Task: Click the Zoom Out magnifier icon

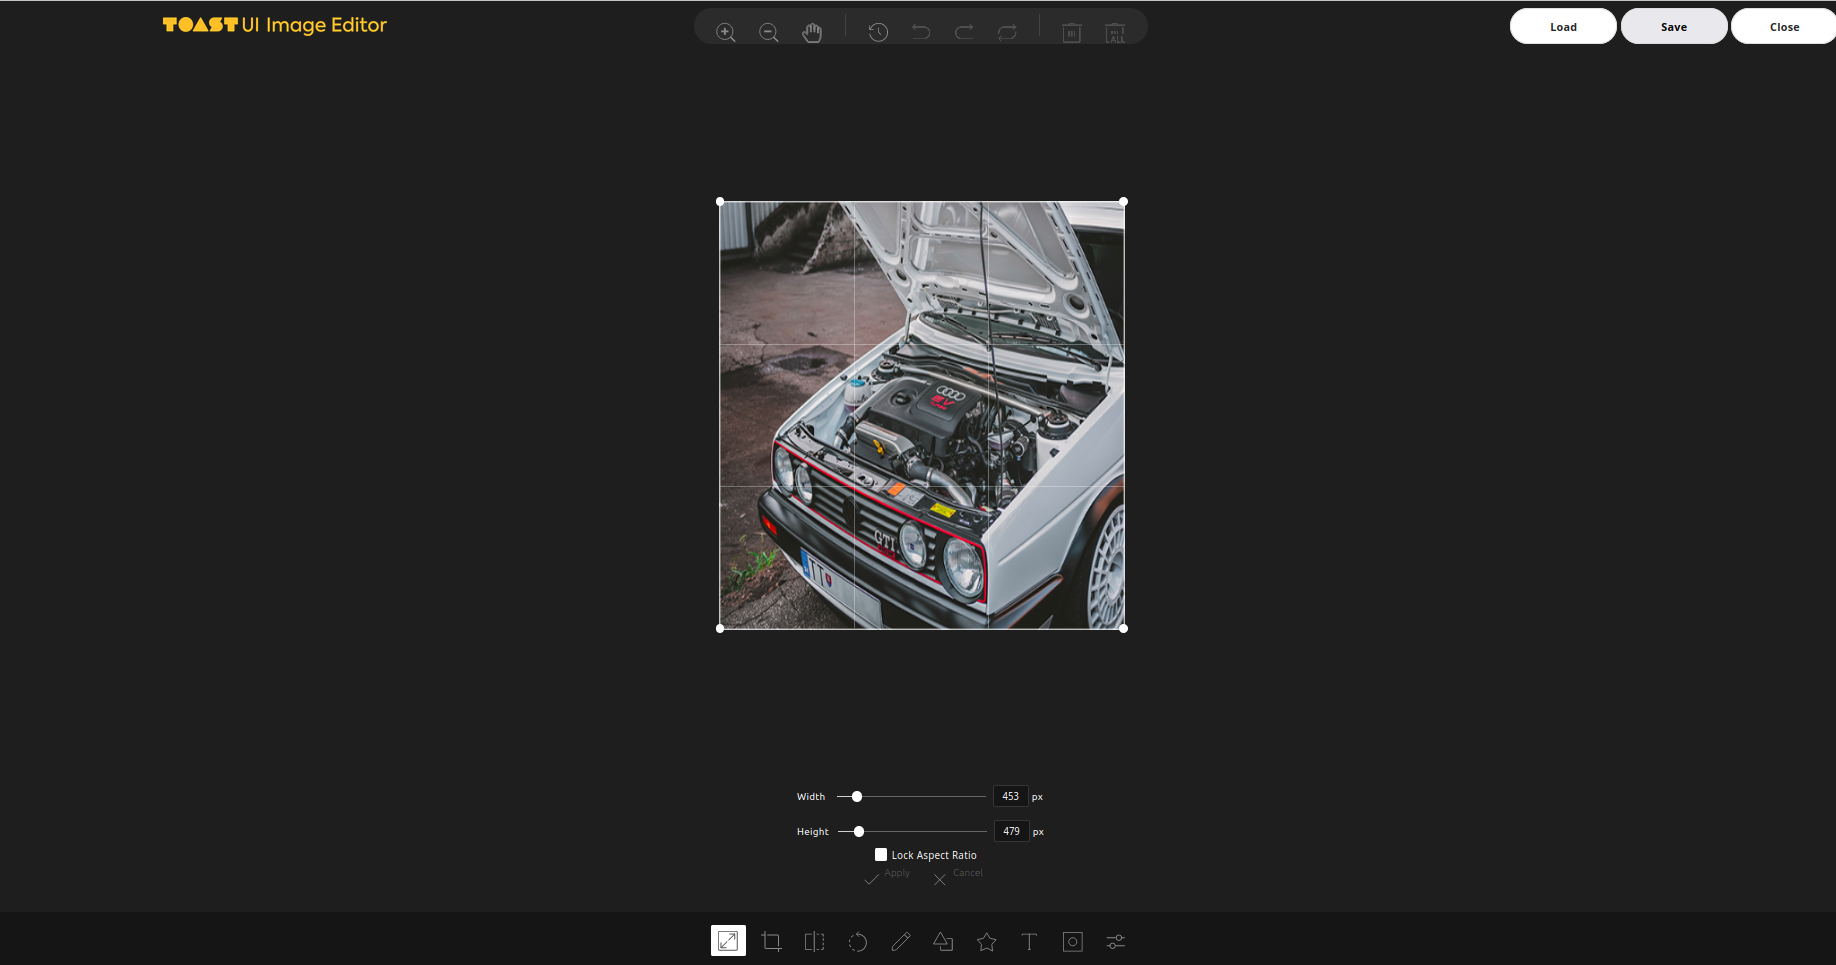Action: click(x=769, y=32)
